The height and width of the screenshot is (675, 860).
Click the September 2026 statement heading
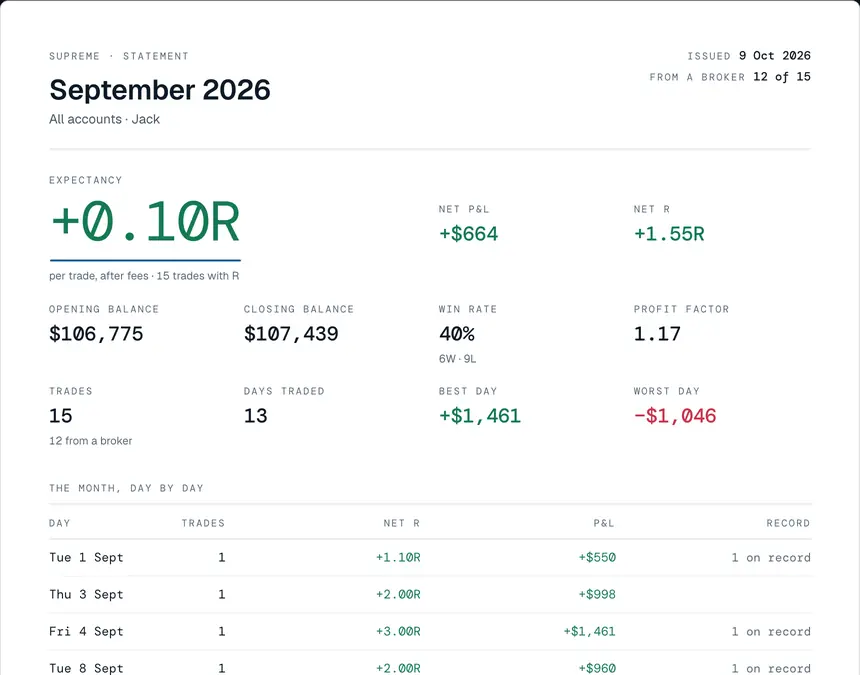[160, 90]
